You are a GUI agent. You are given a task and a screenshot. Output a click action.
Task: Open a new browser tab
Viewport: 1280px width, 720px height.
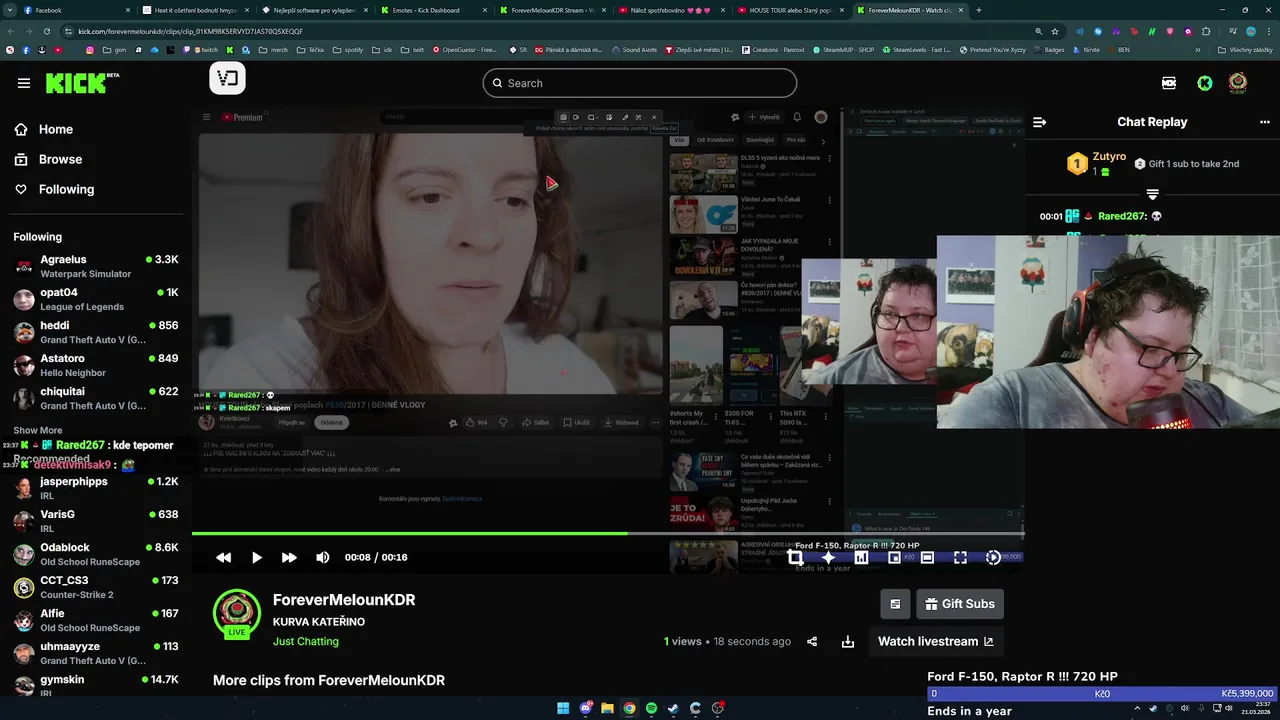click(978, 10)
